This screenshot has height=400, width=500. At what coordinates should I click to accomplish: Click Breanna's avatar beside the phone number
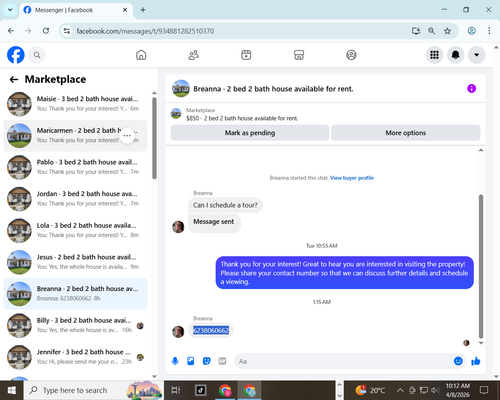(178, 332)
